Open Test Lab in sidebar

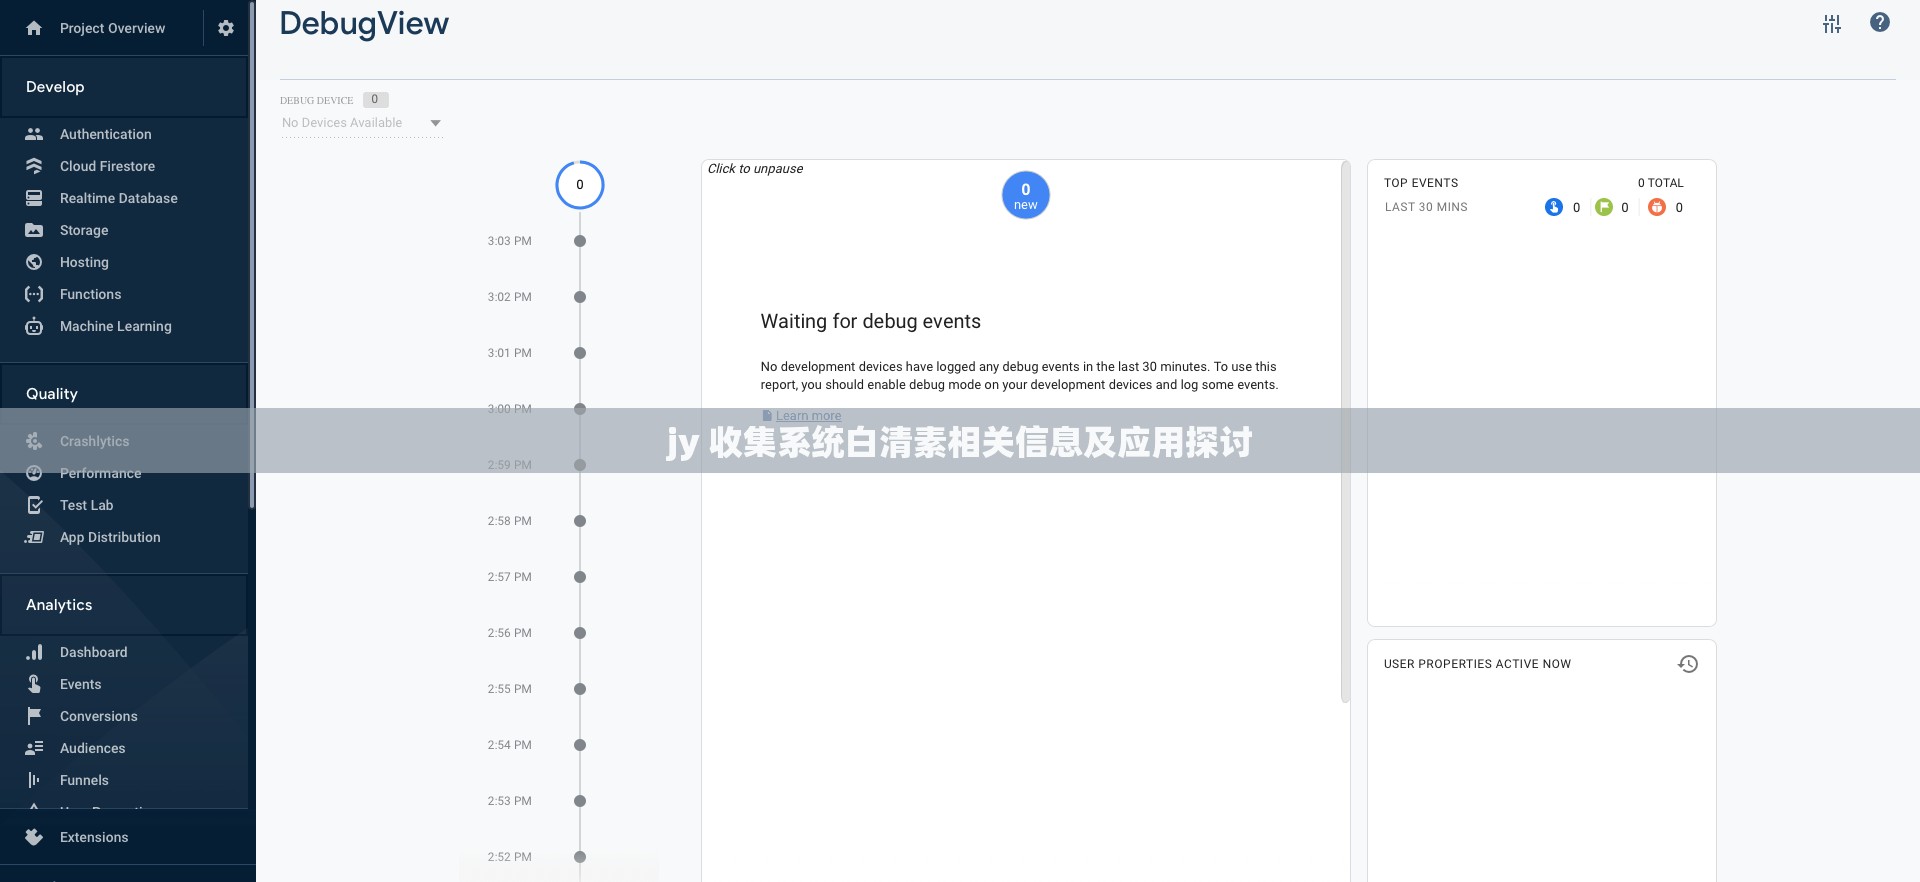[86, 505]
